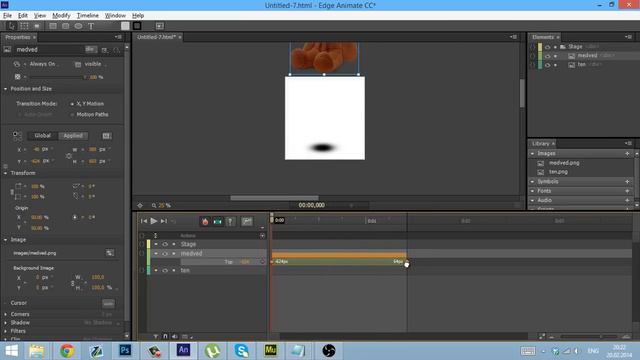Image resolution: width=640 pixels, height=360 pixels.
Task: Toggle the Auto-Keyframe Mode stopwatch icon
Action: point(205,221)
